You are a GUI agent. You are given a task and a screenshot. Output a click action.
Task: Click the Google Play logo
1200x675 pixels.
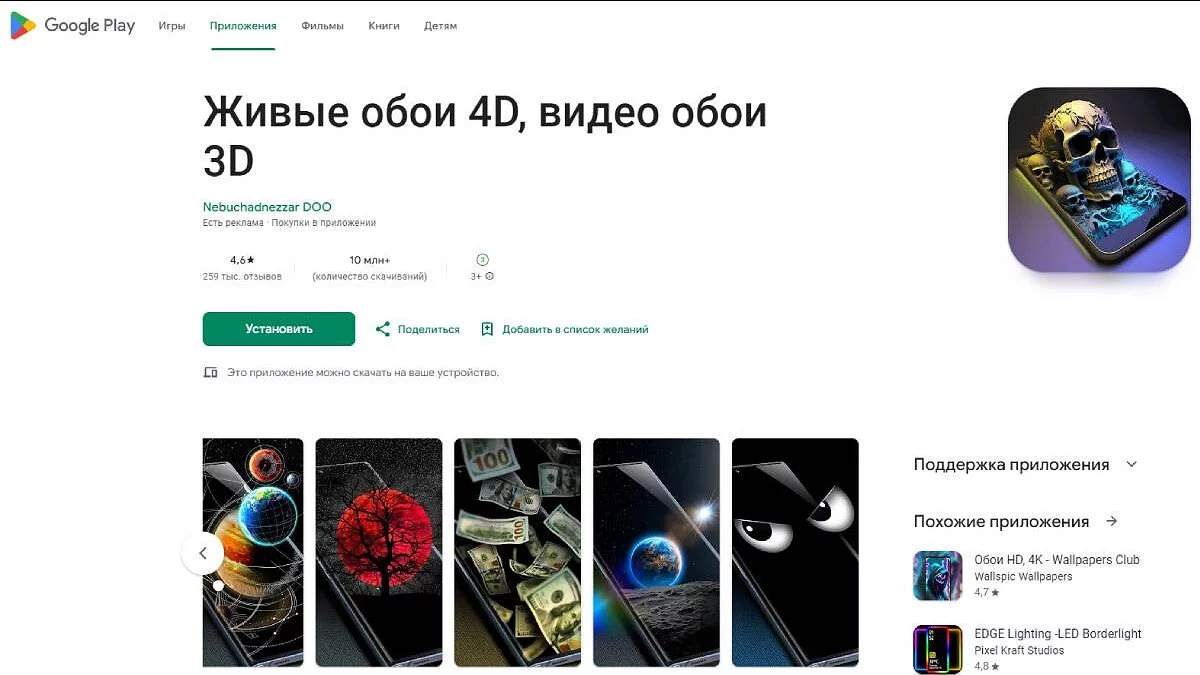pyautogui.click(x=72, y=26)
